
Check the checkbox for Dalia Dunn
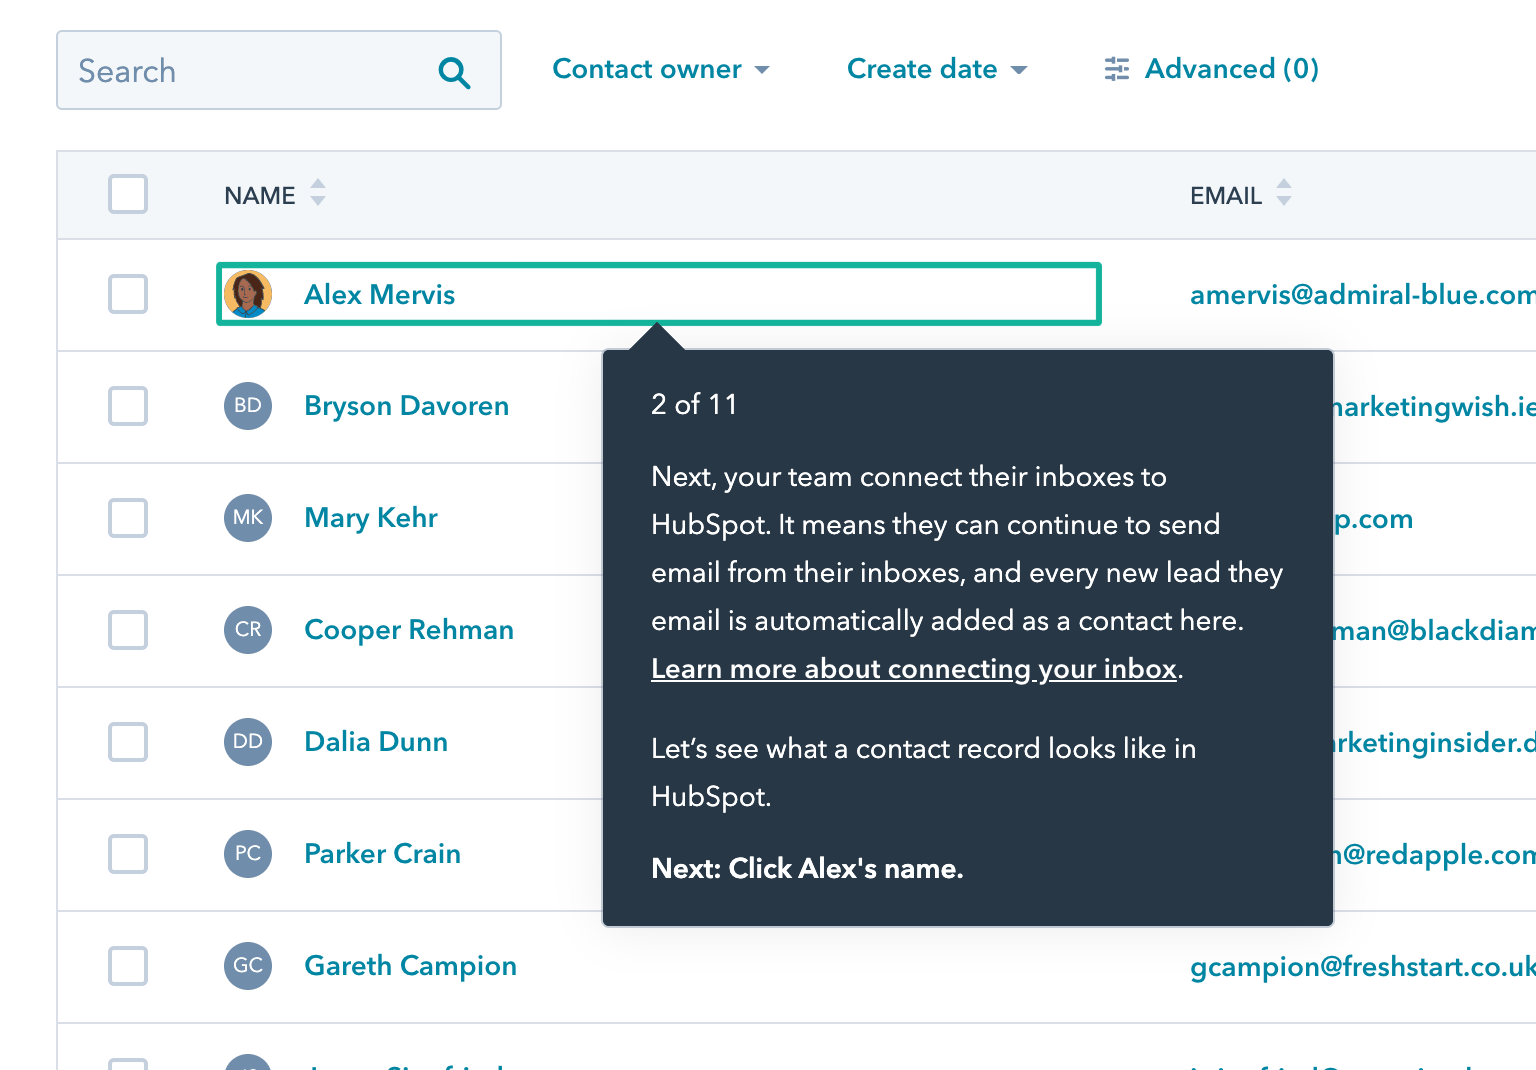point(127,742)
